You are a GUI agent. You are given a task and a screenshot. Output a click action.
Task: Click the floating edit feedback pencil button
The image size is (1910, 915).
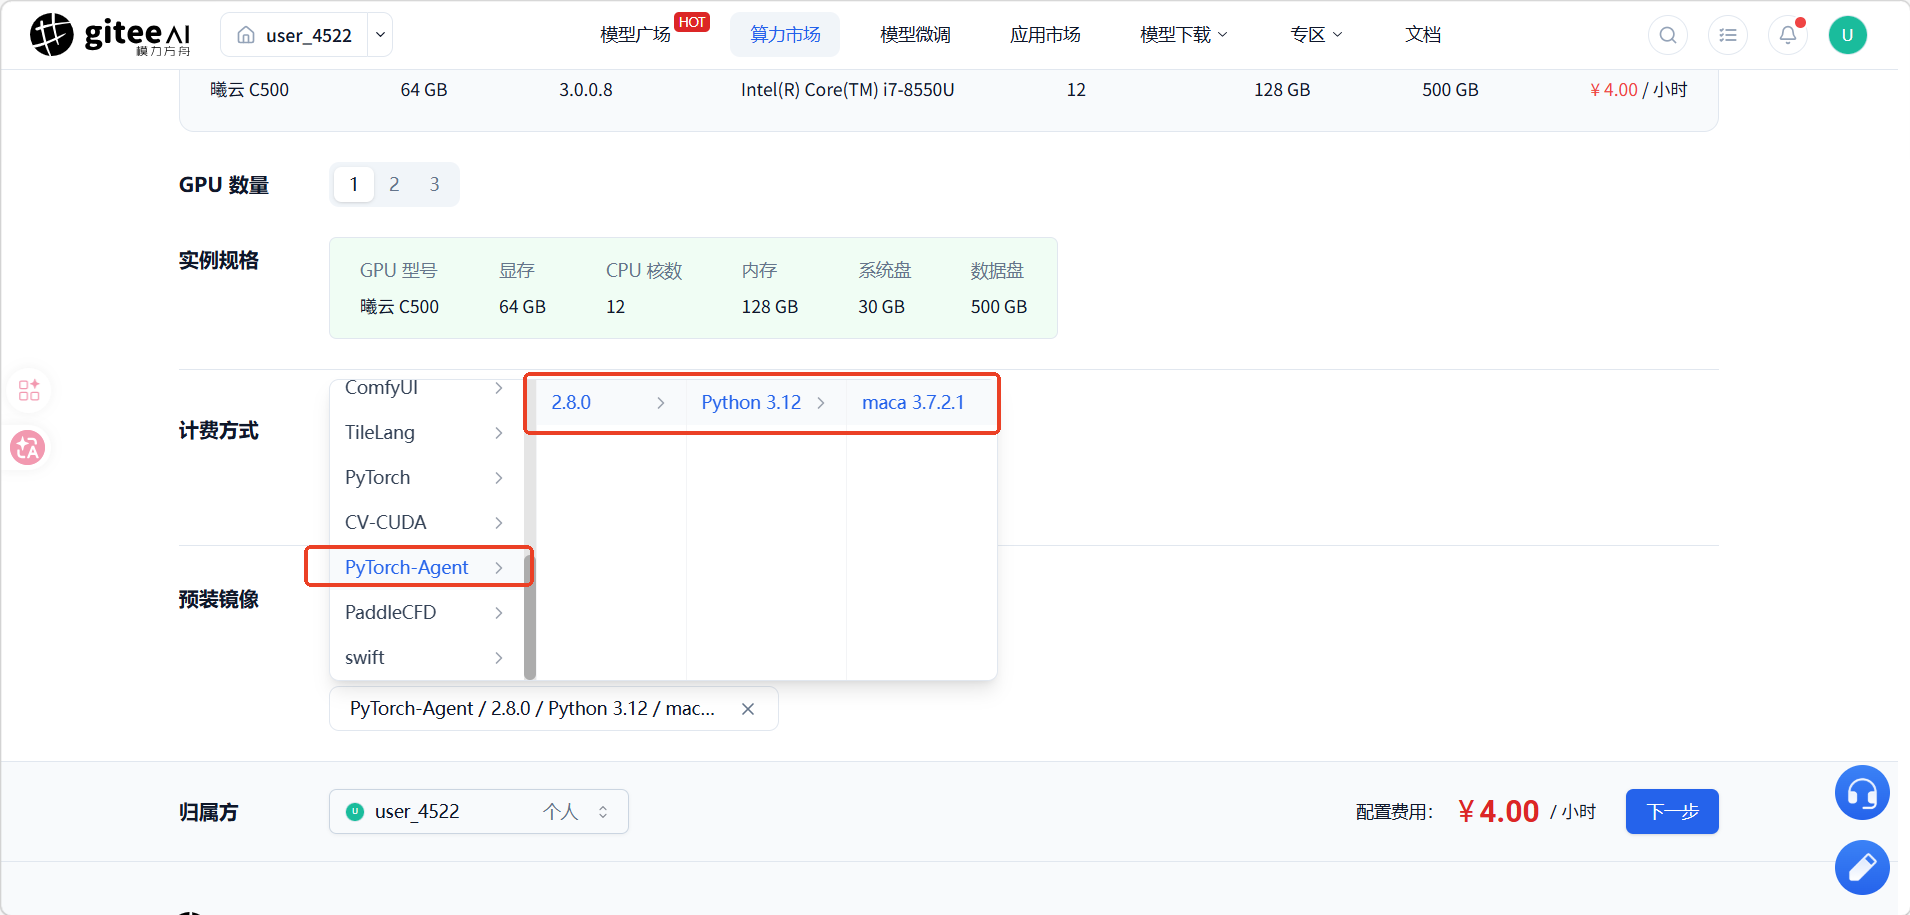(x=1862, y=868)
